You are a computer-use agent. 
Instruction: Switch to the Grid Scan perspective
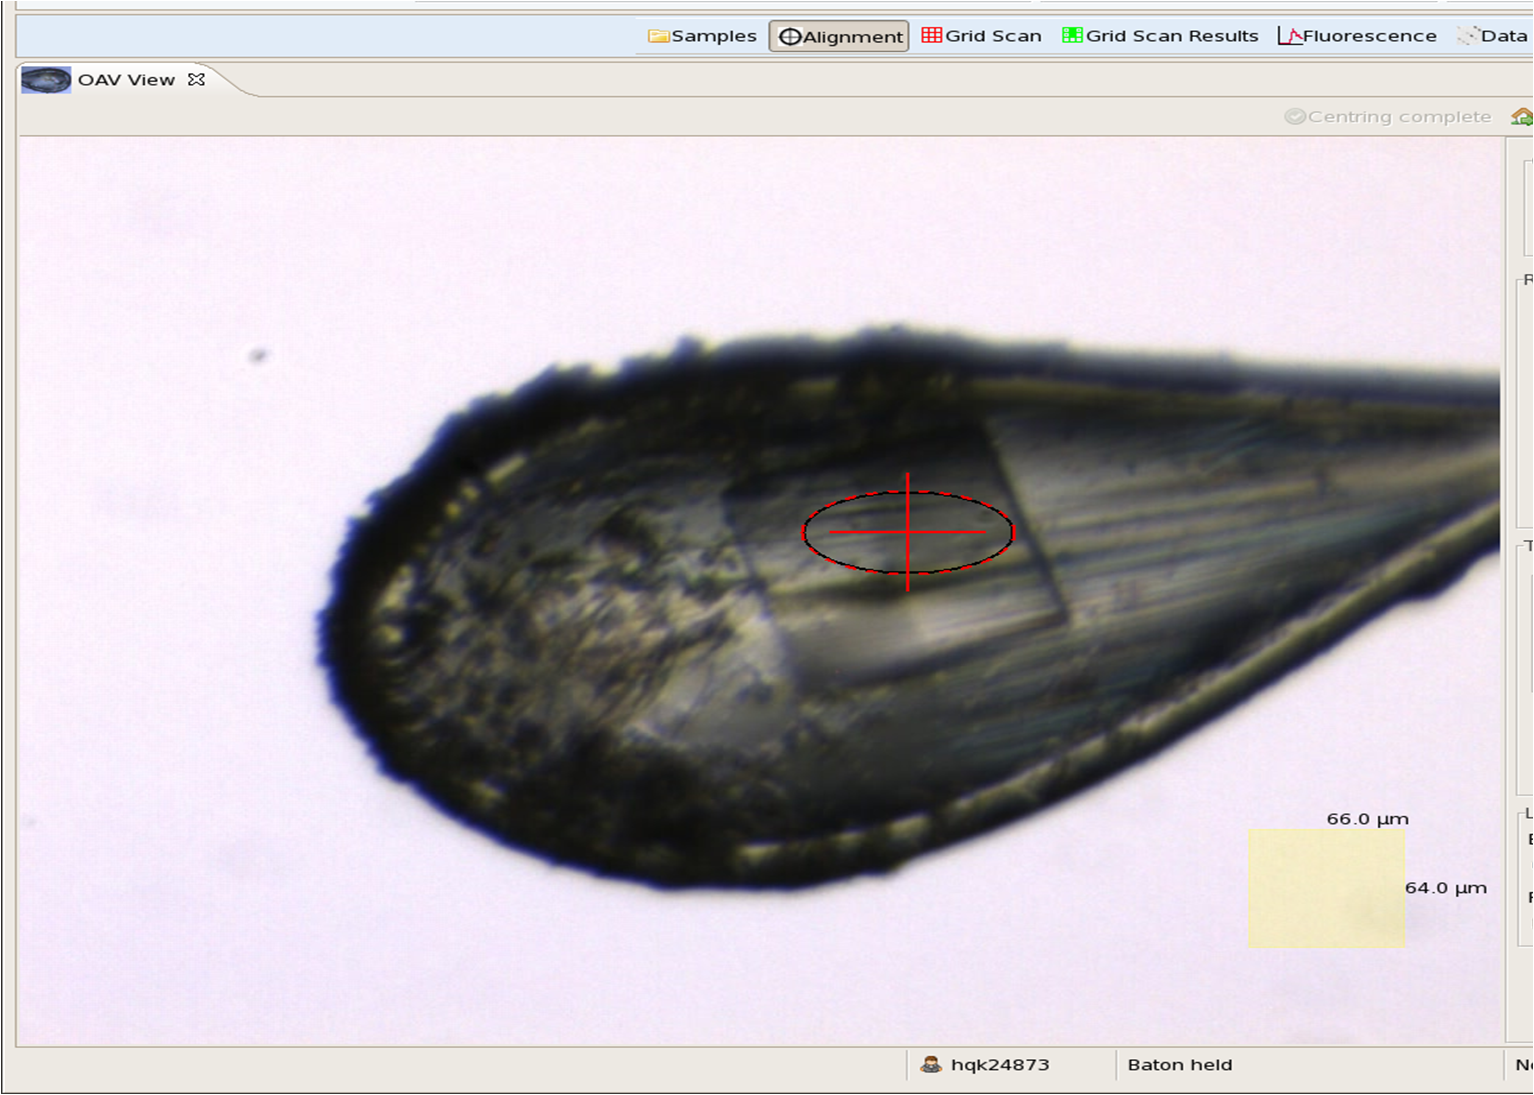pos(981,36)
